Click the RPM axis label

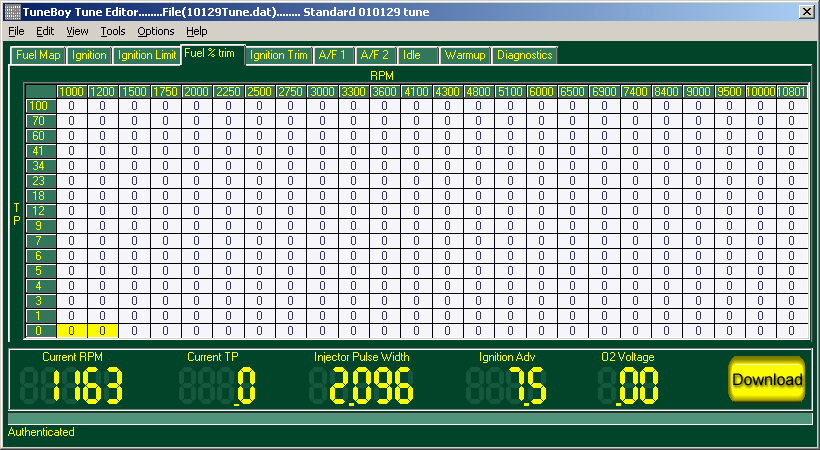pos(382,76)
